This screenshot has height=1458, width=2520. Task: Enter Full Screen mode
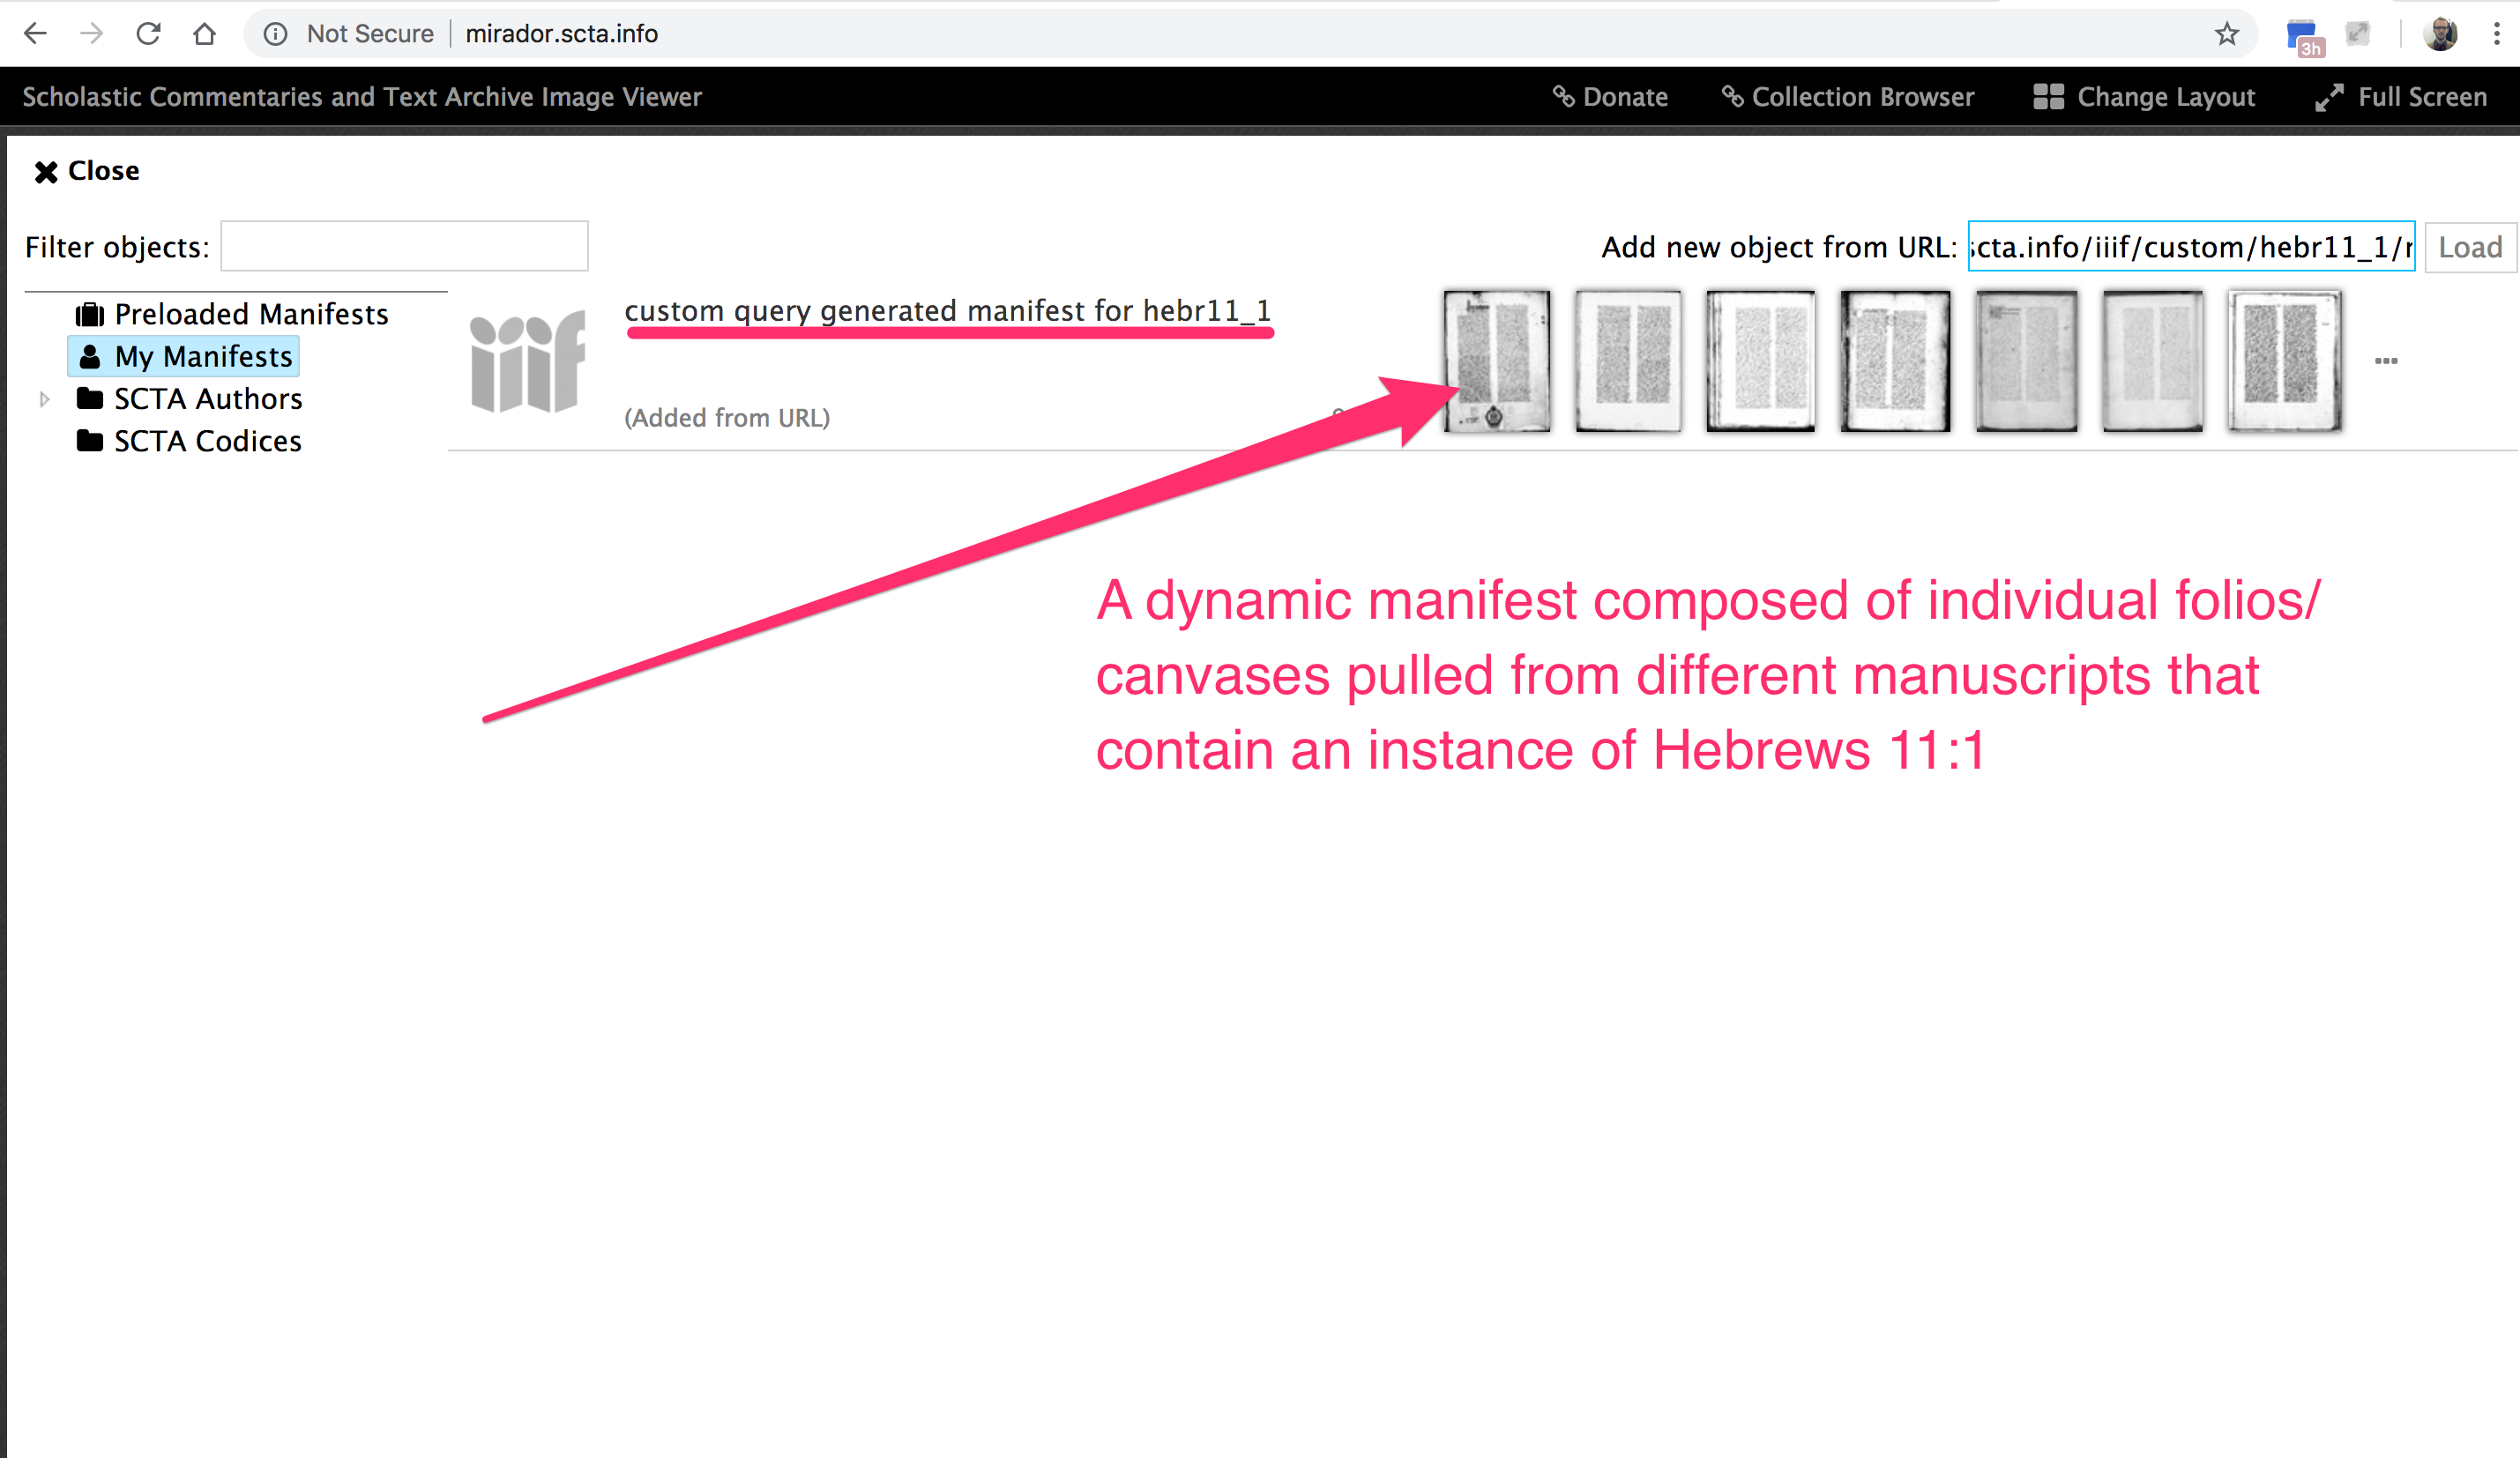tap(2401, 97)
